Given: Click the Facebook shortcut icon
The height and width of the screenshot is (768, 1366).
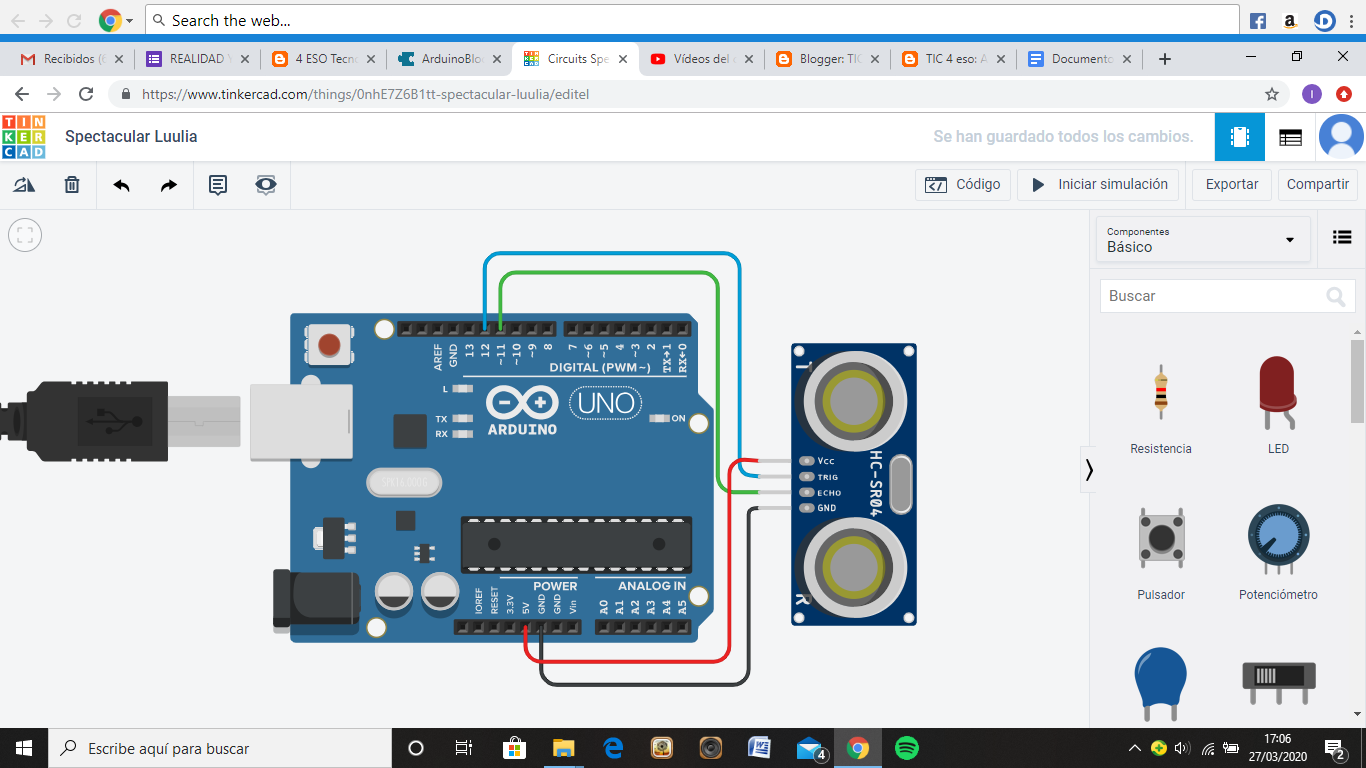Looking at the screenshot, I should [x=1258, y=20].
